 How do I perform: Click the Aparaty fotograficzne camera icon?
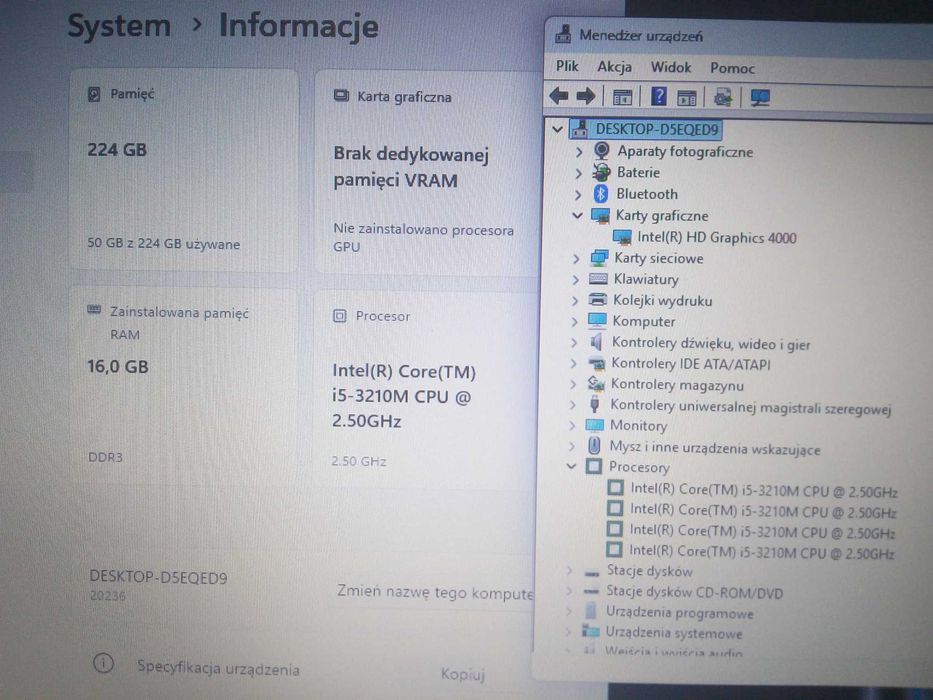[602, 150]
